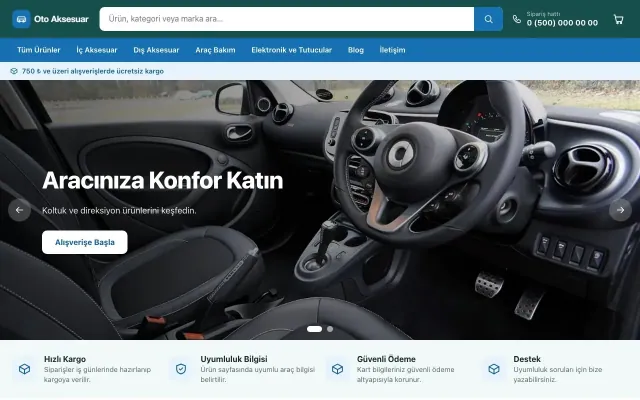Click the description 'Kart bilgileriniz güvenli ödeme altyapısıyla korunur.'
Viewport: 640px width, 400px height.
click(x=406, y=375)
